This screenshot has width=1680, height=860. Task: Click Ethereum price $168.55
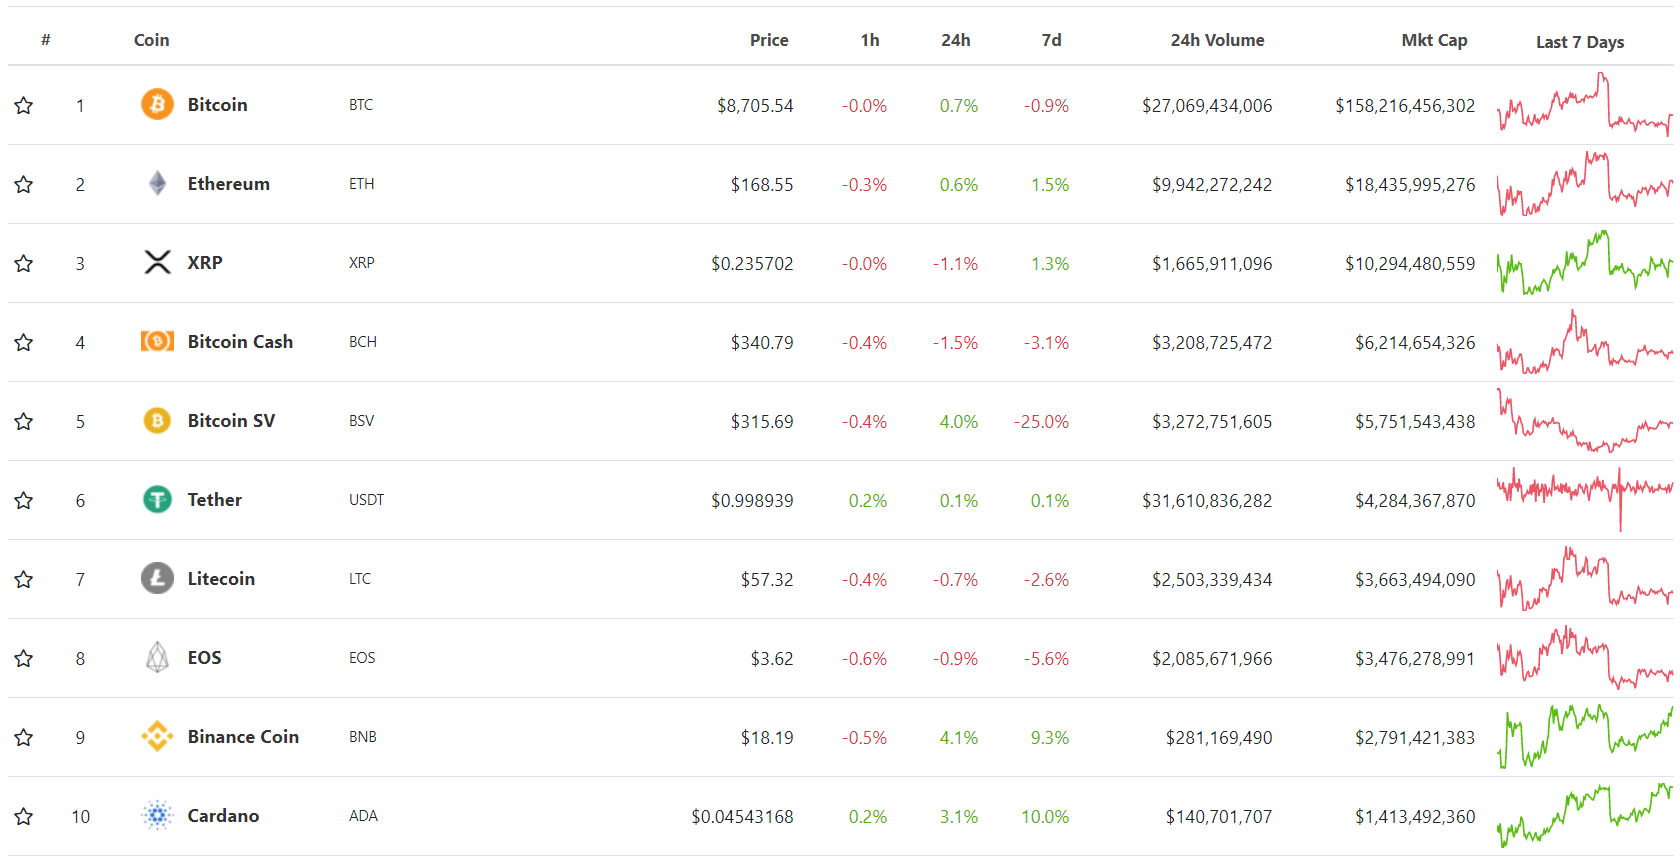(762, 184)
